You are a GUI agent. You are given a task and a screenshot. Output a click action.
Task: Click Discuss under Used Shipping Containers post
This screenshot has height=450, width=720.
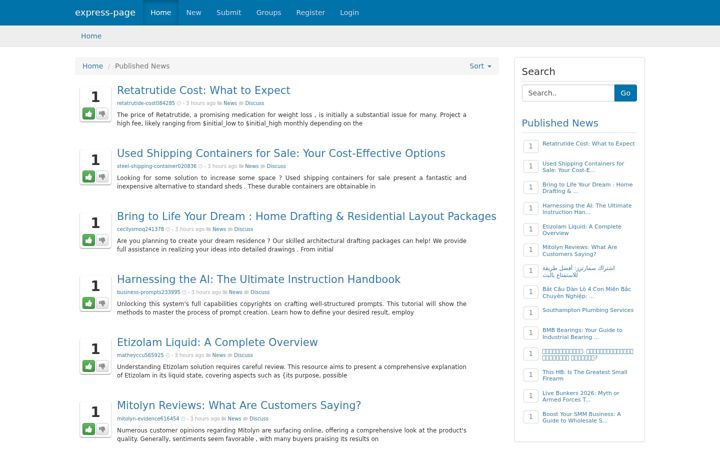coord(276,166)
